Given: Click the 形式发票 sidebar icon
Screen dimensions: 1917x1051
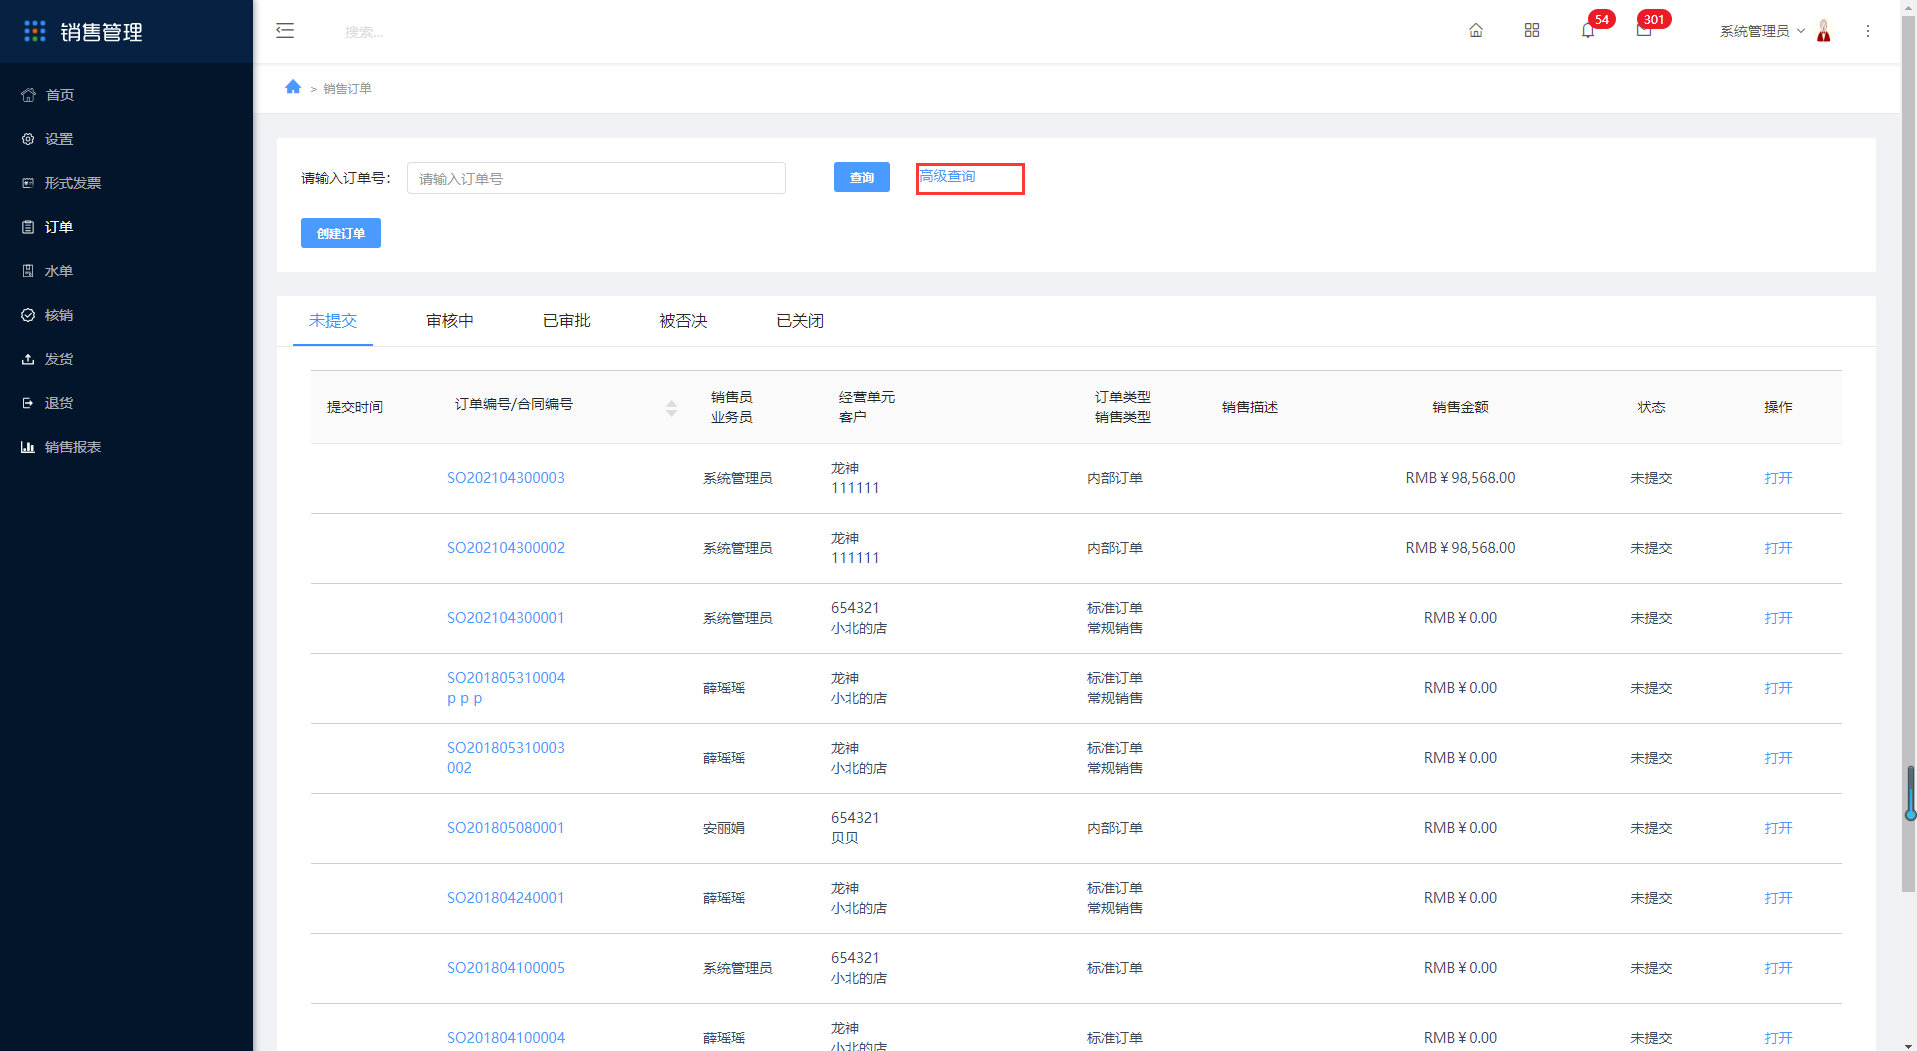Looking at the screenshot, I should pyautogui.click(x=28, y=183).
